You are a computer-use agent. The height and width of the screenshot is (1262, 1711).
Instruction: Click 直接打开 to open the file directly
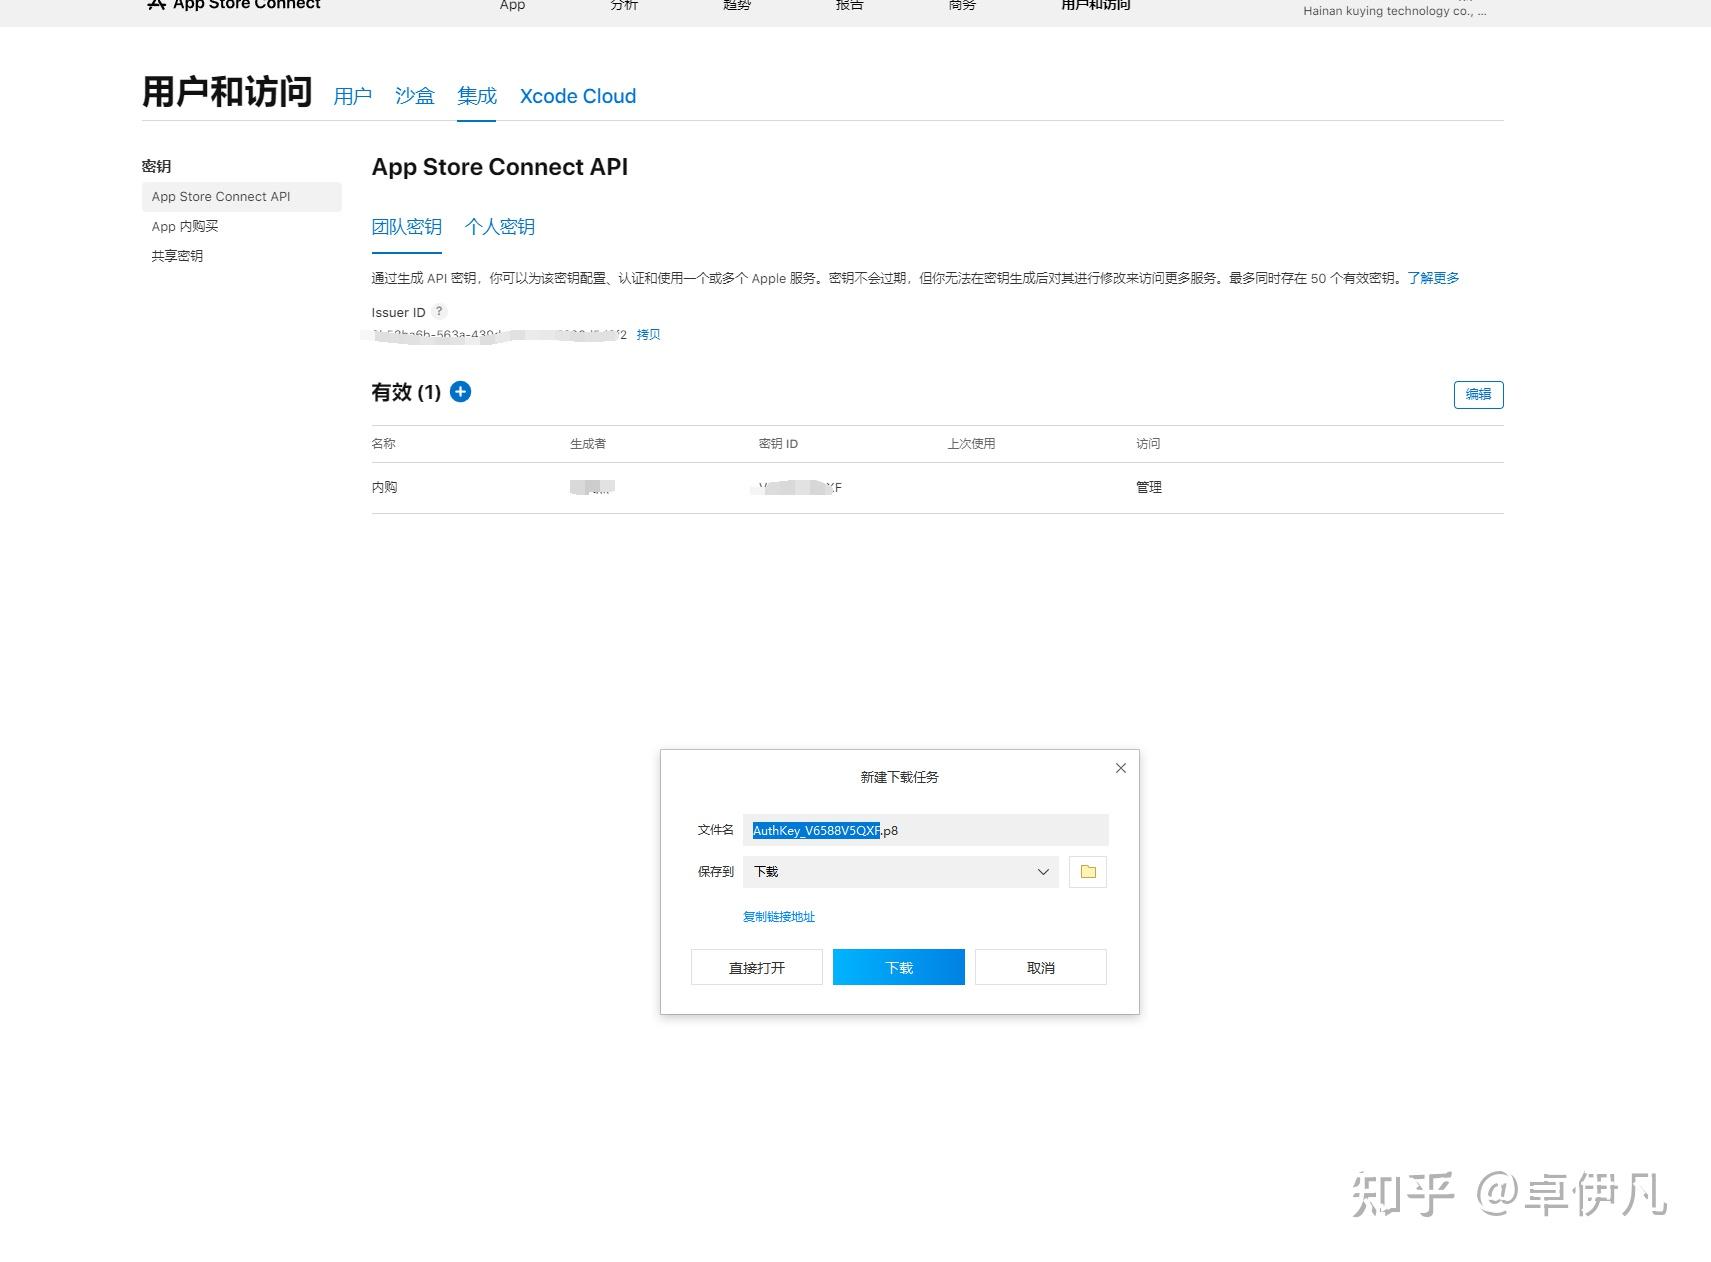coord(756,967)
